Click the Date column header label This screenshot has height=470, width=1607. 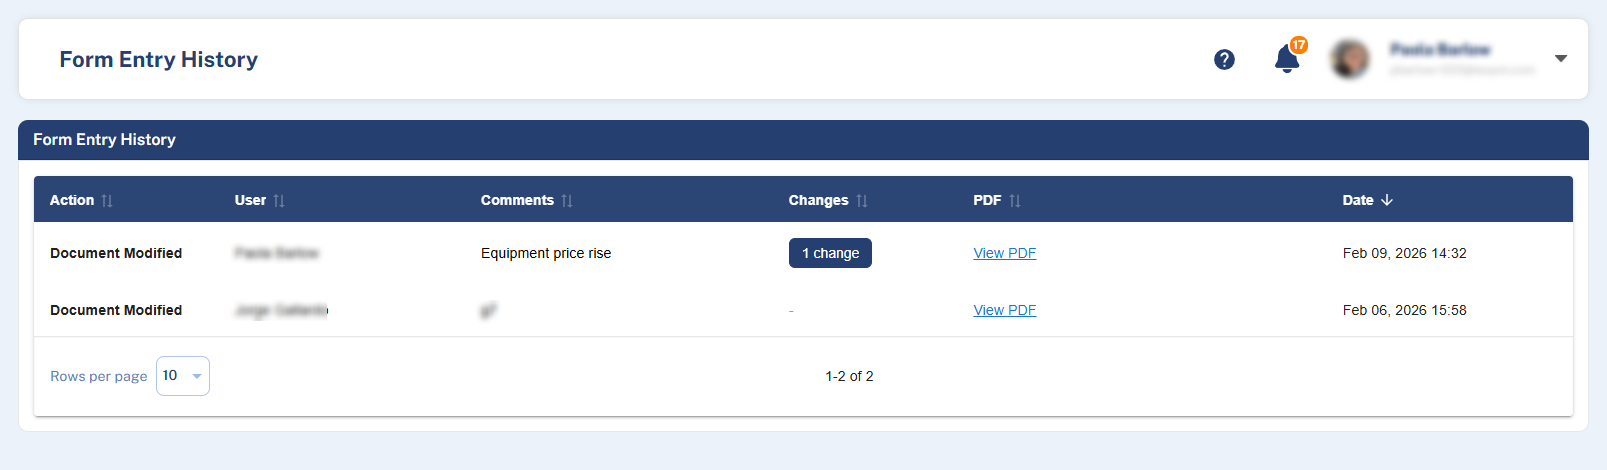(1357, 200)
